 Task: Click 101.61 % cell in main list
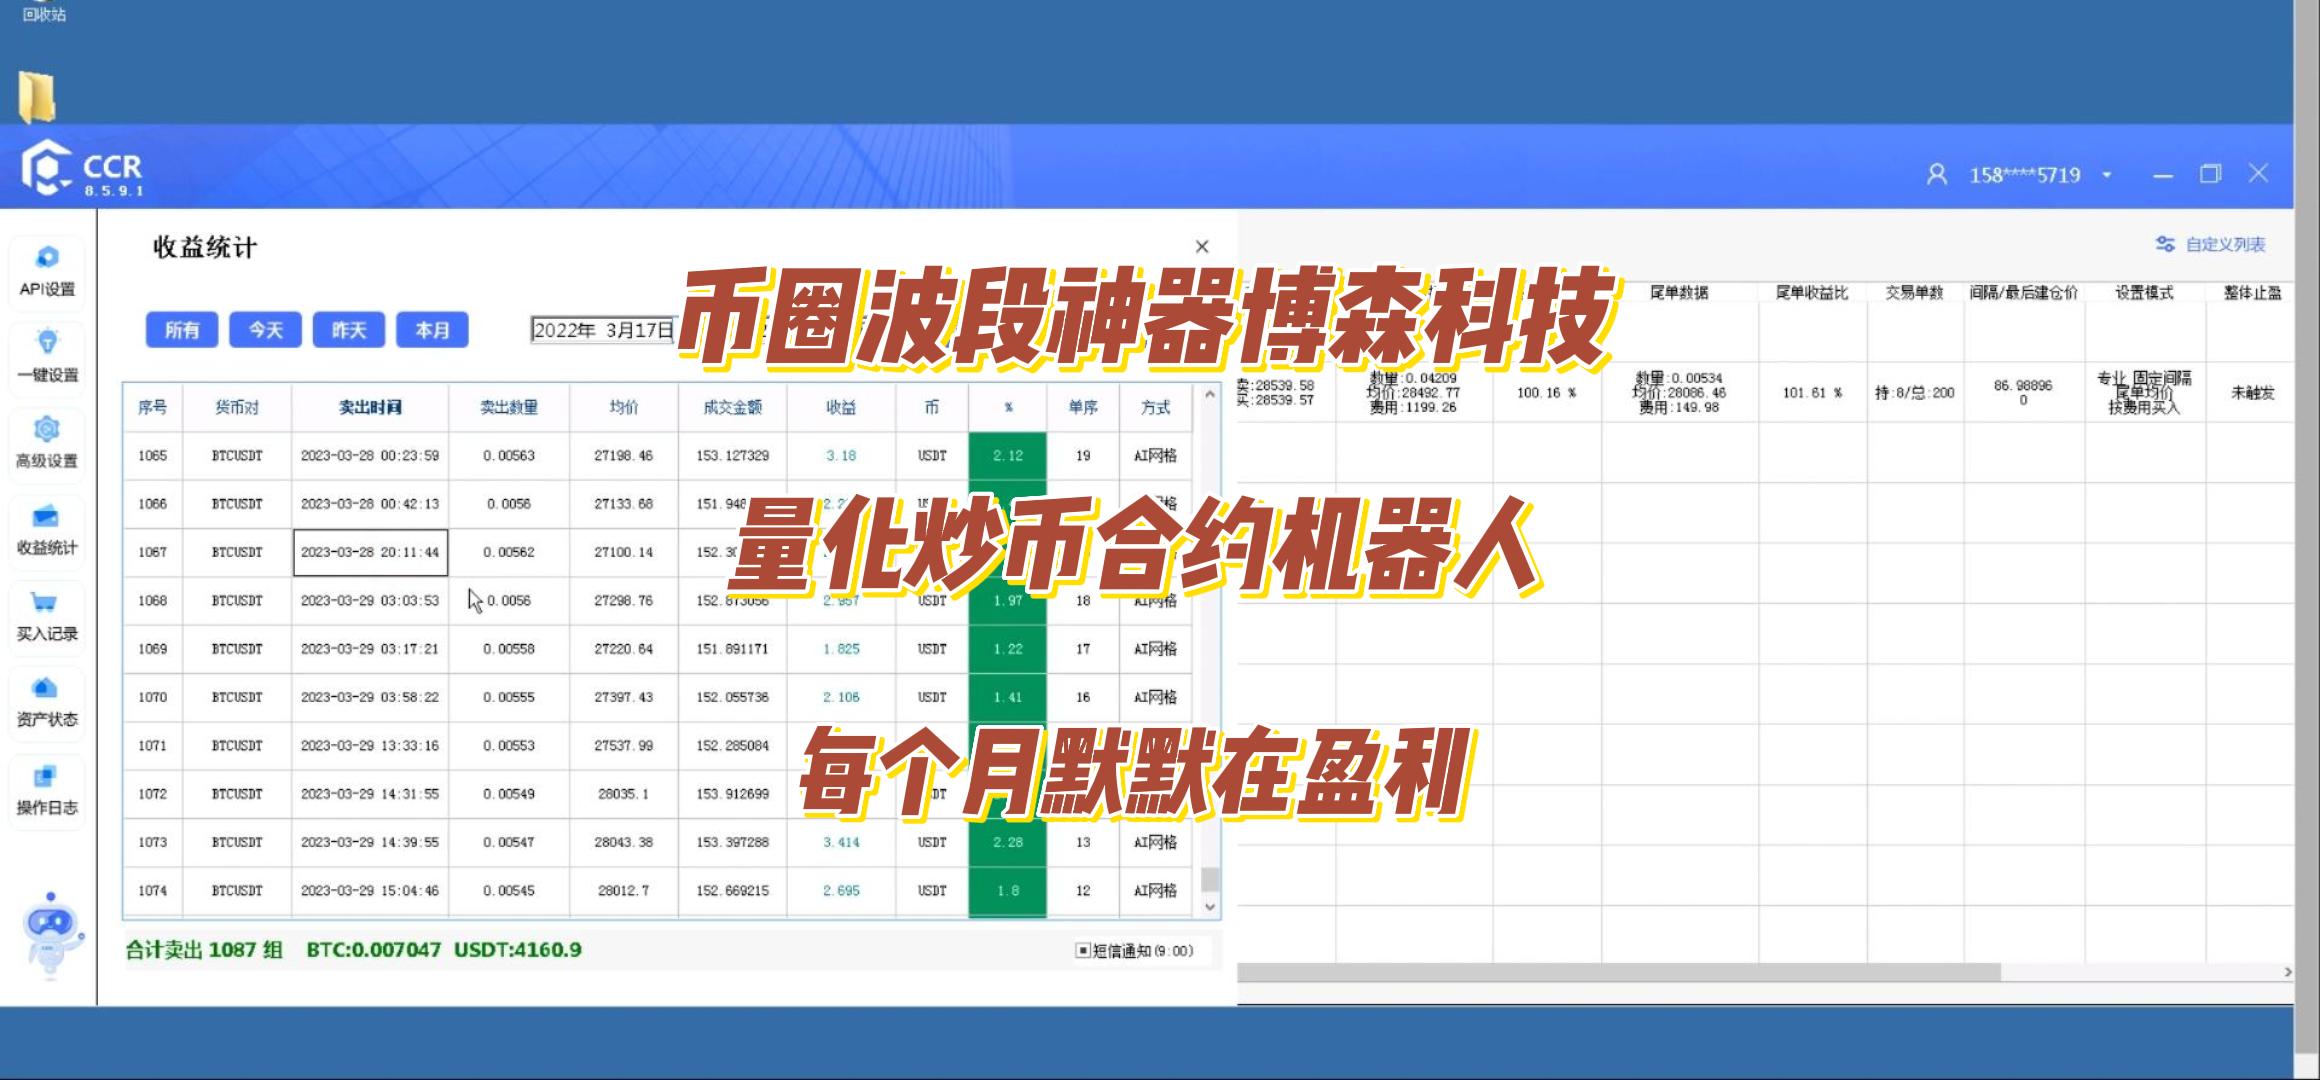tap(1812, 393)
